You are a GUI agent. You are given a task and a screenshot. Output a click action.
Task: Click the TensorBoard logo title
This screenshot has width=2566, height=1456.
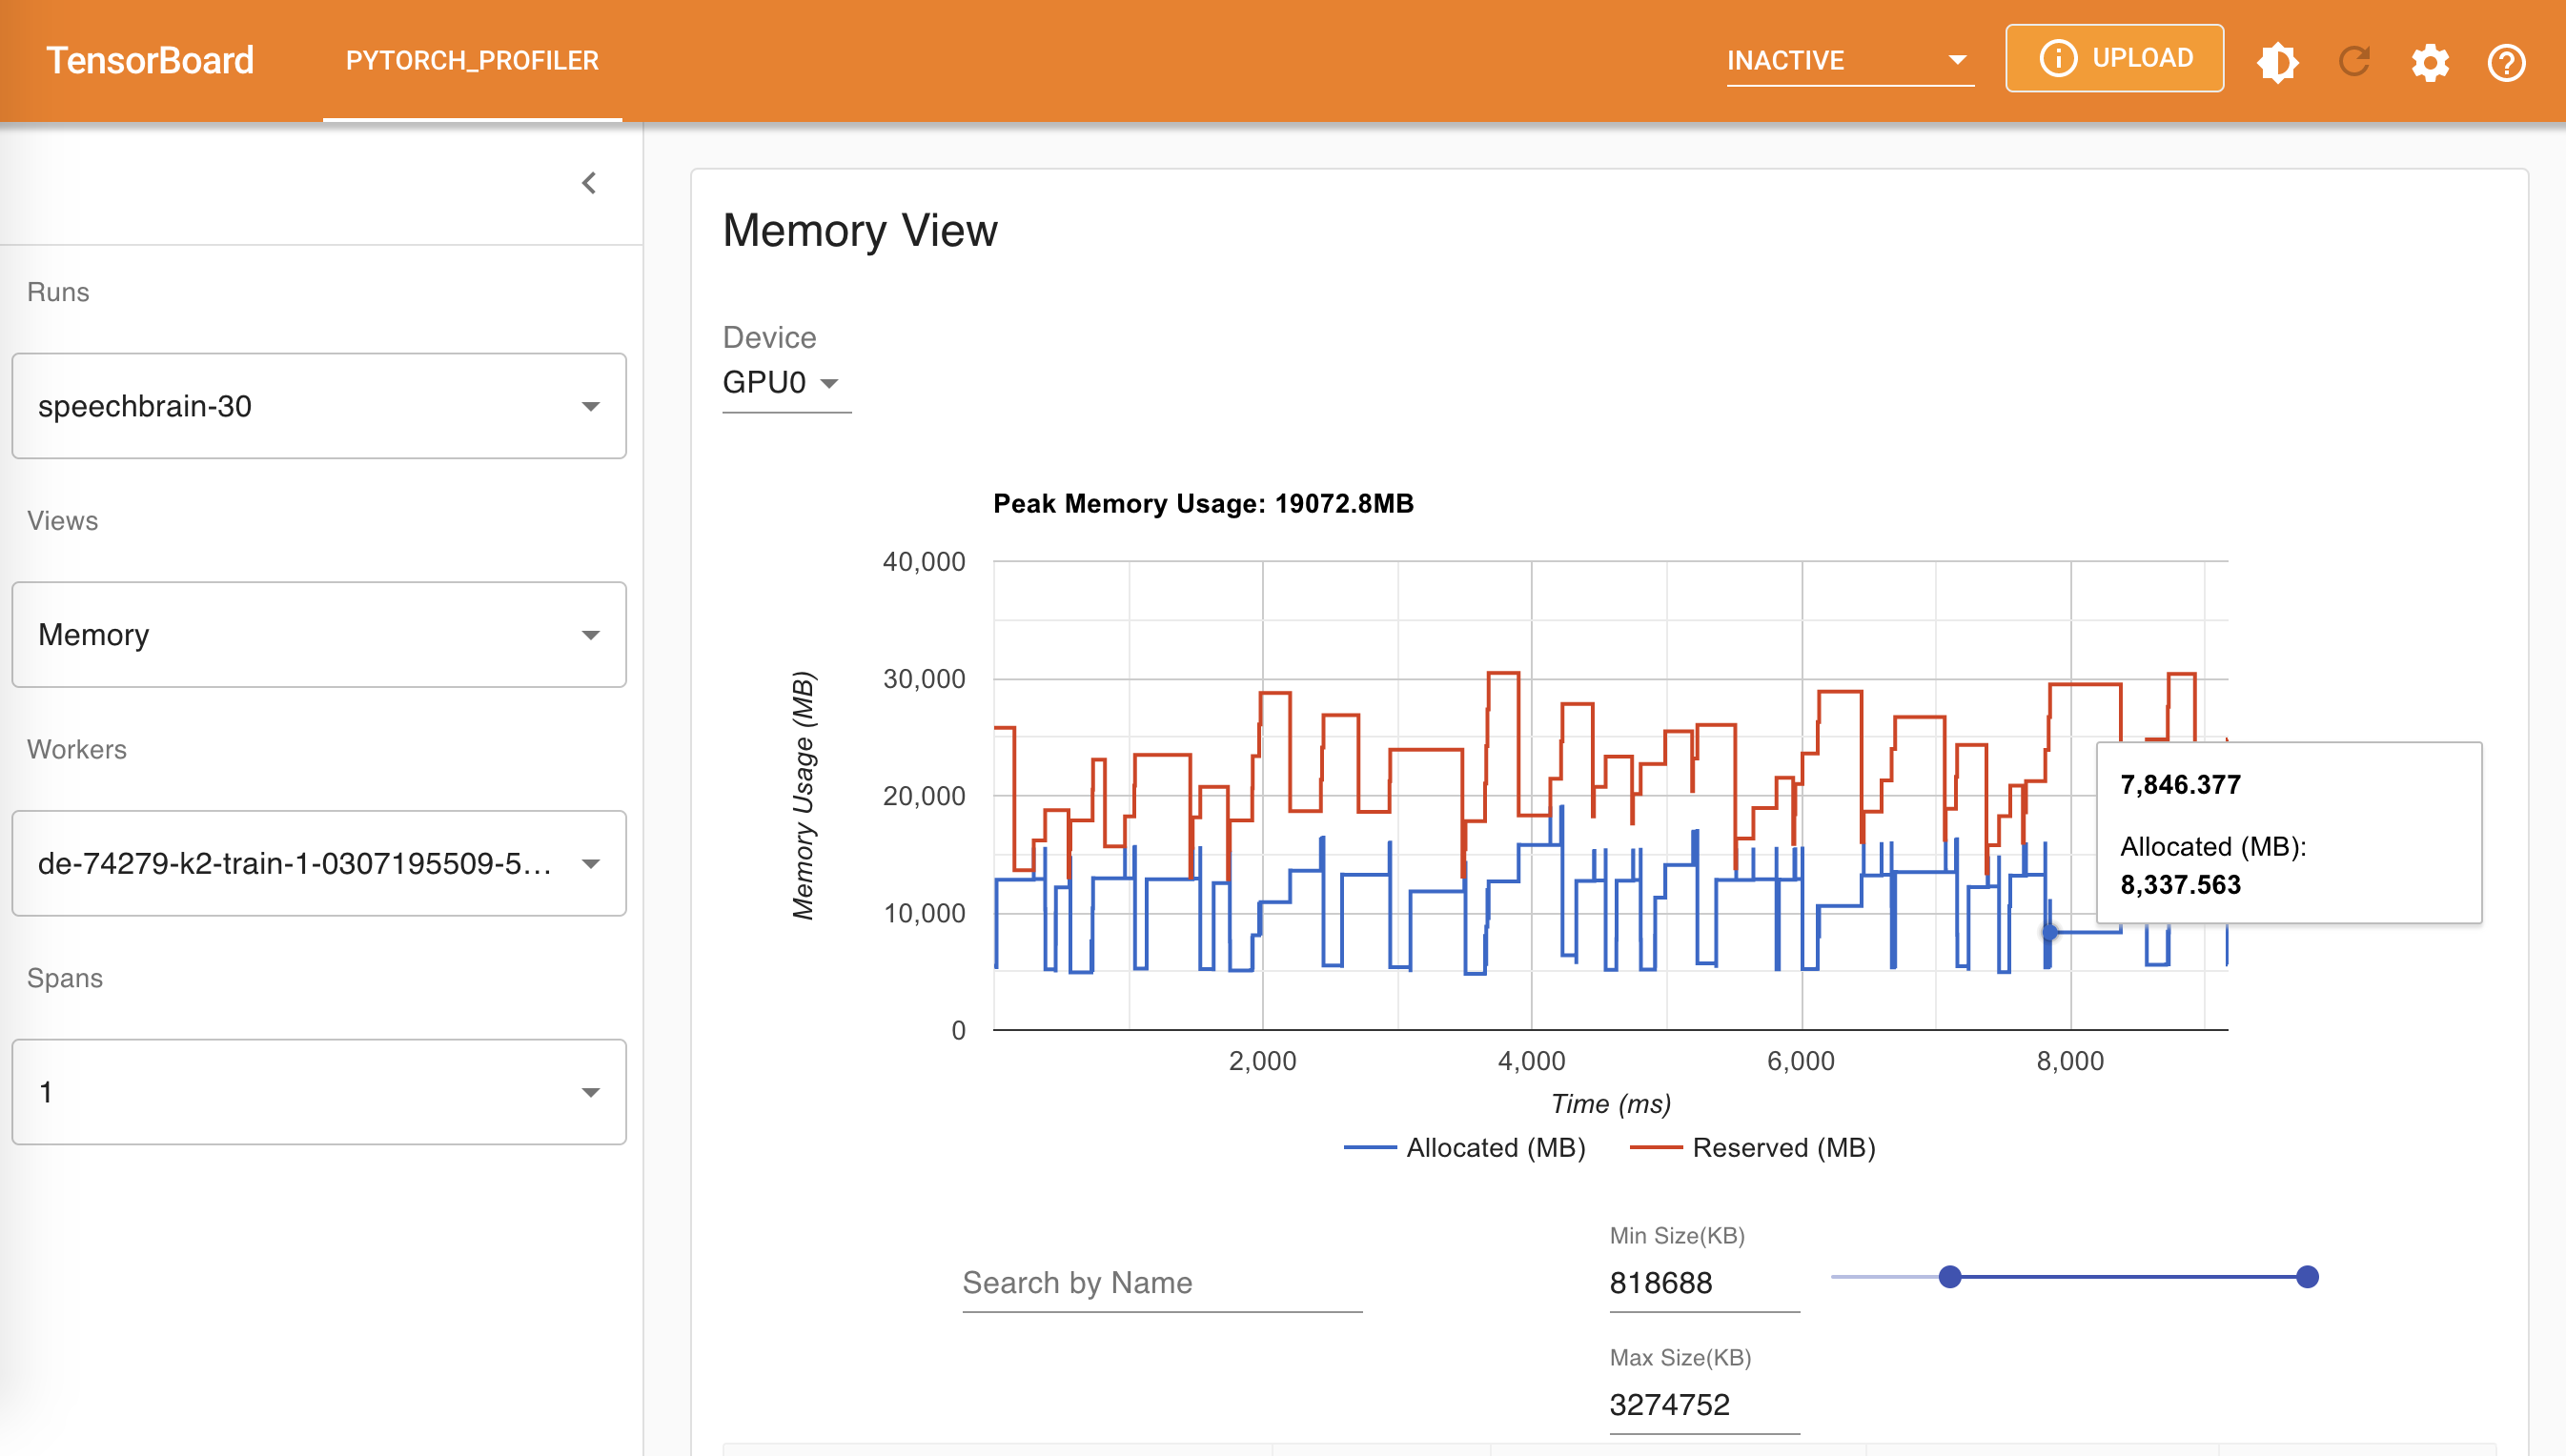pos(150,60)
